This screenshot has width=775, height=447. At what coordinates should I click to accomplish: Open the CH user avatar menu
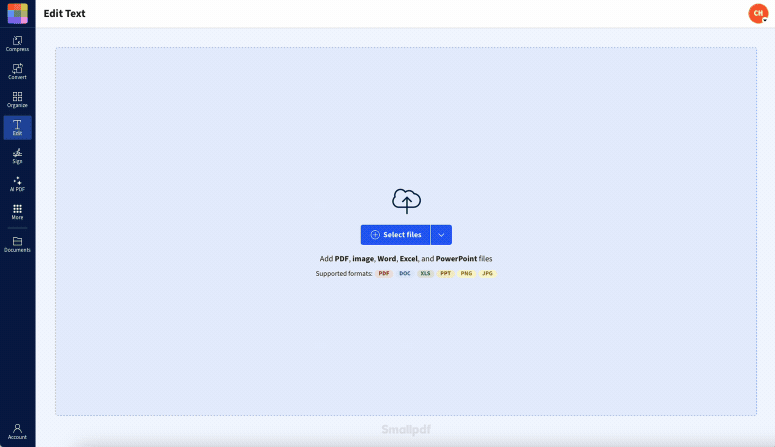[x=758, y=13]
